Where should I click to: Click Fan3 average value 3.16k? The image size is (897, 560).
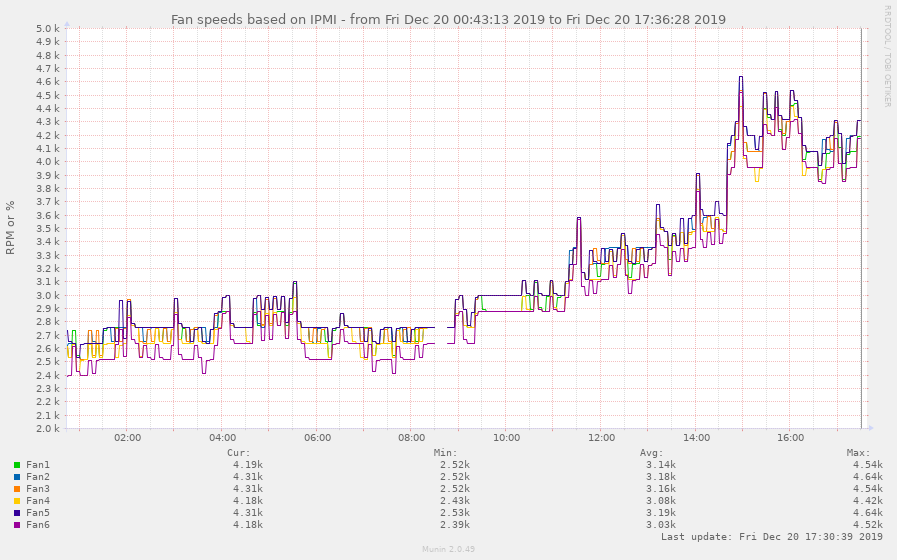(661, 489)
